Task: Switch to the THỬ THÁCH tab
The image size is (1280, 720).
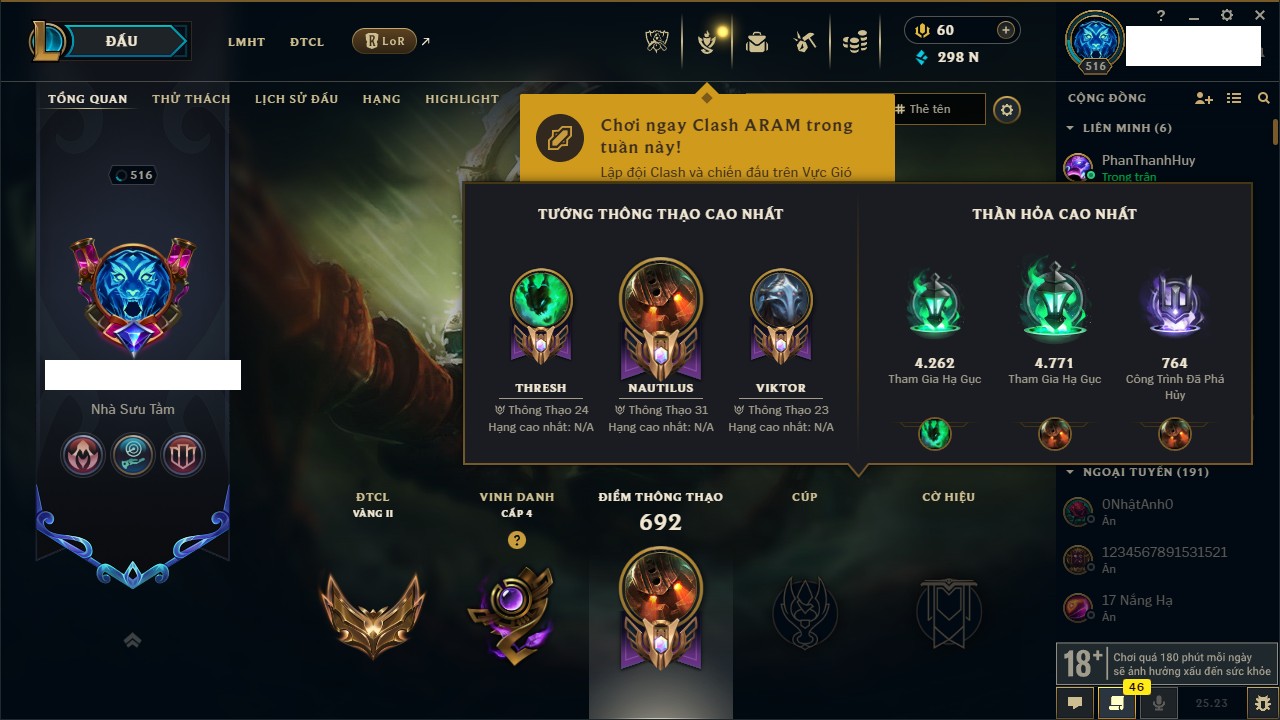Action: pyautogui.click(x=191, y=99)
